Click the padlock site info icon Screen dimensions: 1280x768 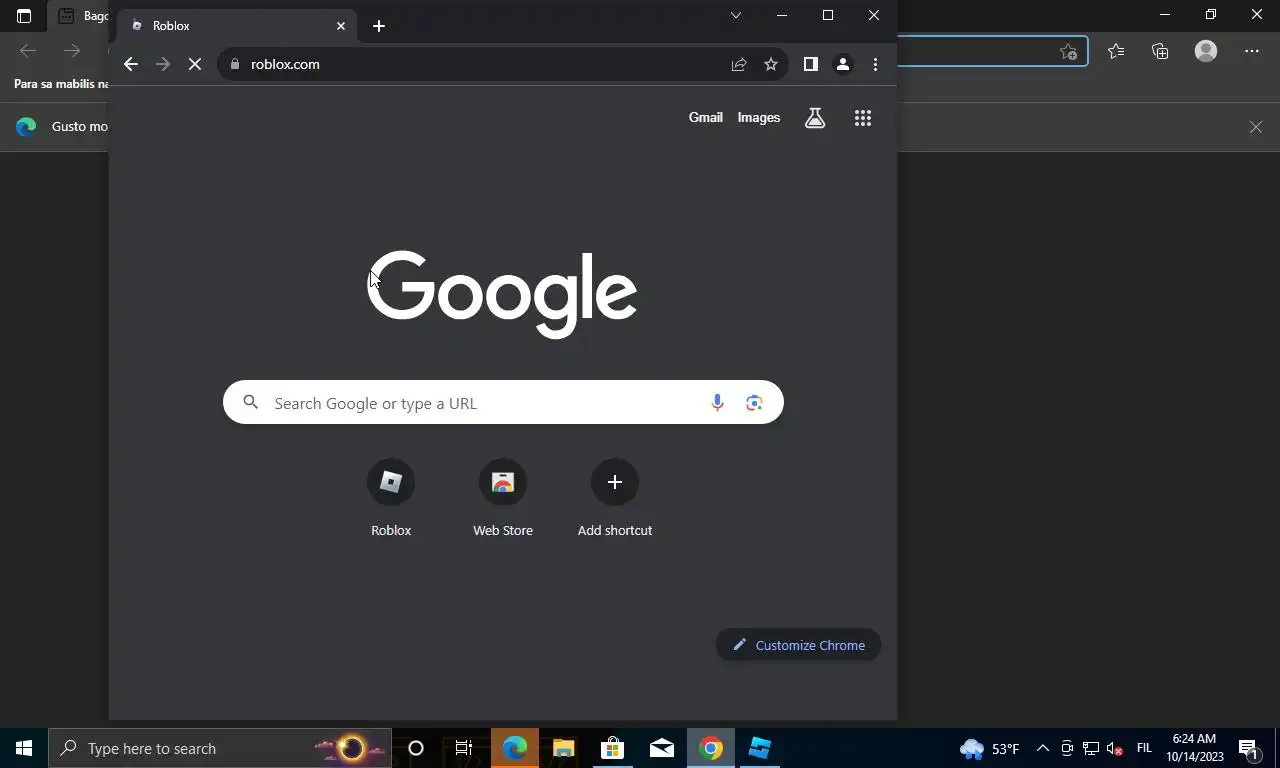(235, 64)
